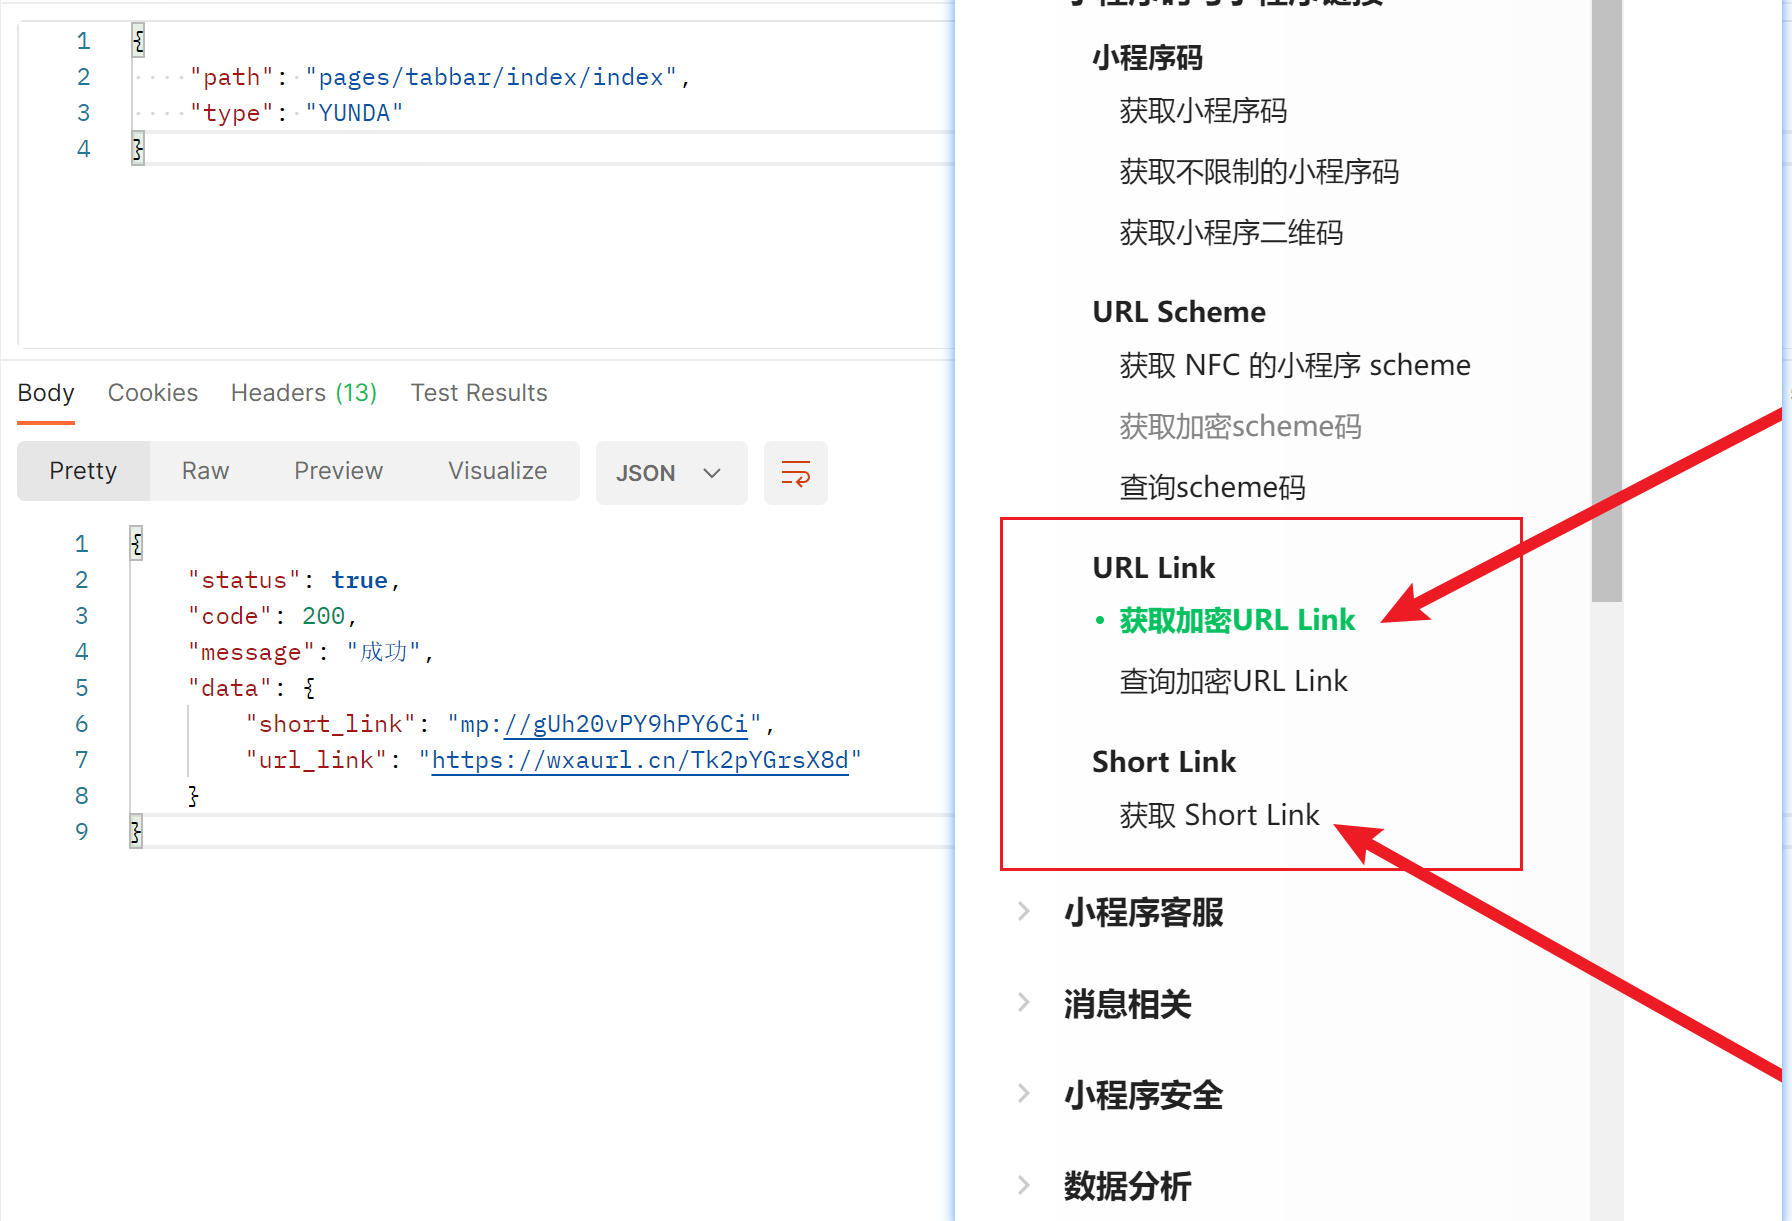Screen dimensions: 1792x1221
Task: Open 查询scheme码 doc page
Action: (x=1212, y=487)
